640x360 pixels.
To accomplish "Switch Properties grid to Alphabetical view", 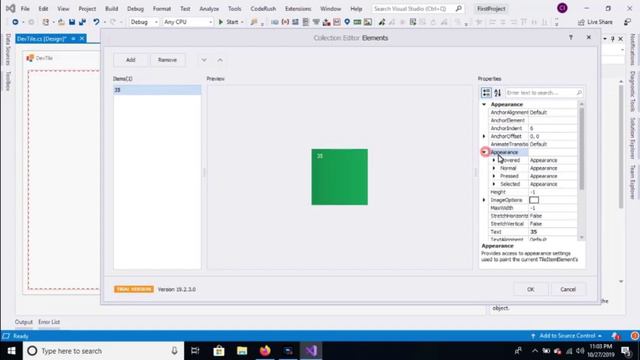I will [498, 93].
